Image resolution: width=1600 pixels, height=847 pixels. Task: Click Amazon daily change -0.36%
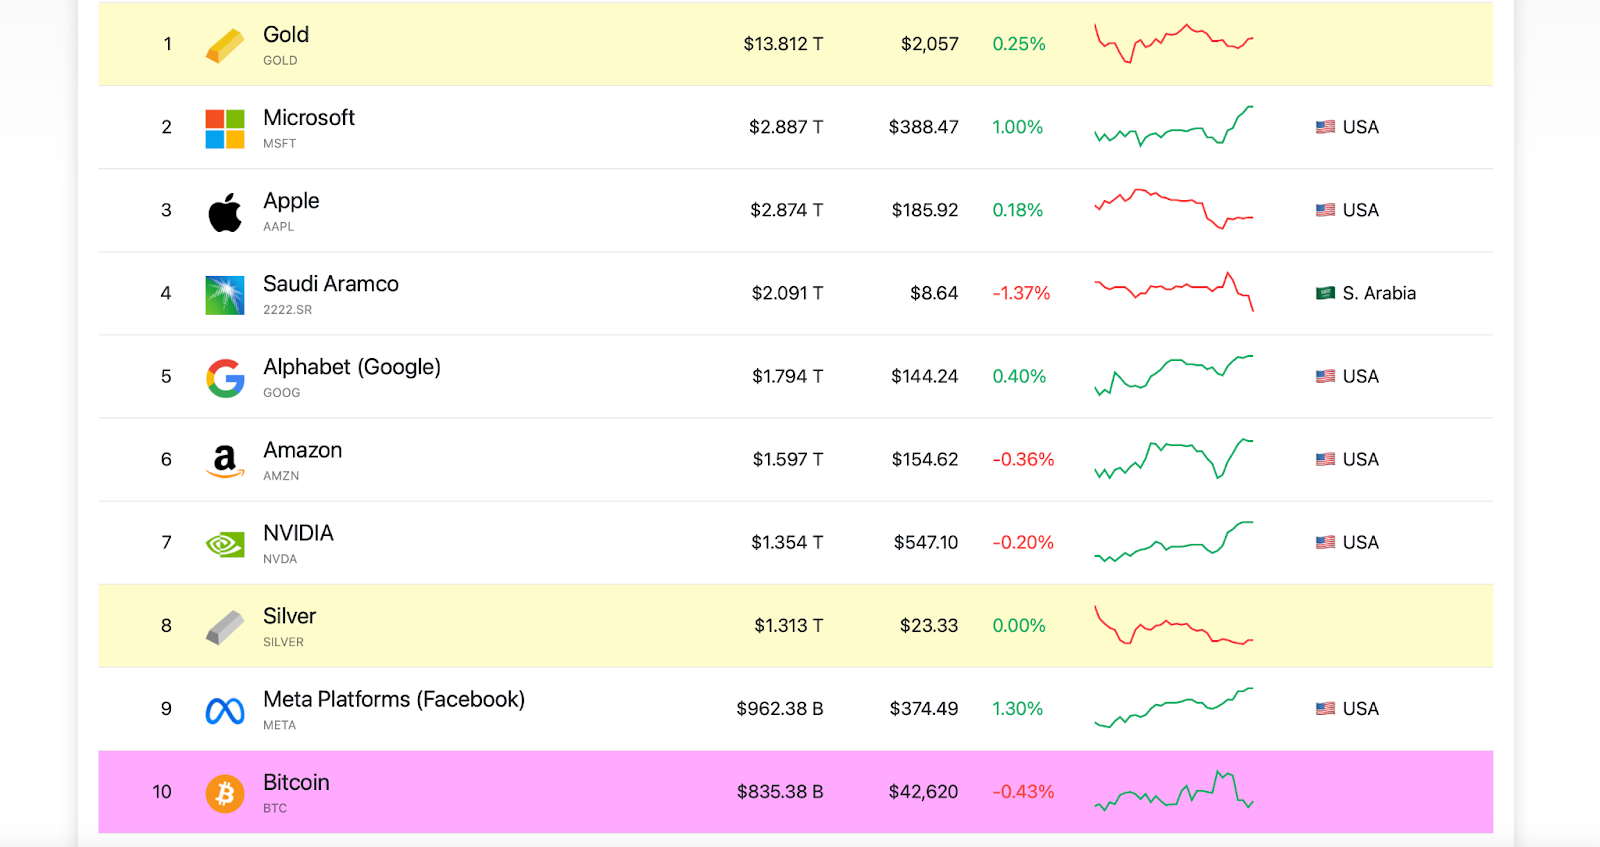click(1023, 459)
